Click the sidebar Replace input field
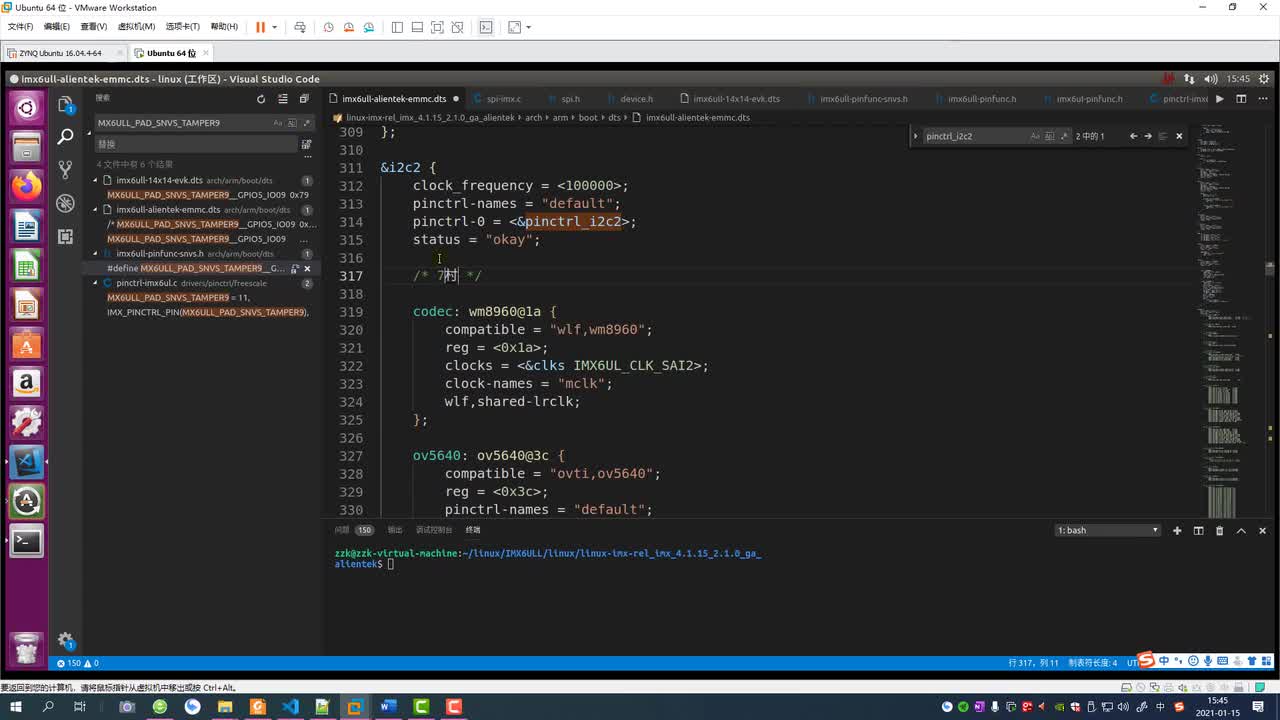Screen dimensions: 1280x720 [x=196, y=144]
